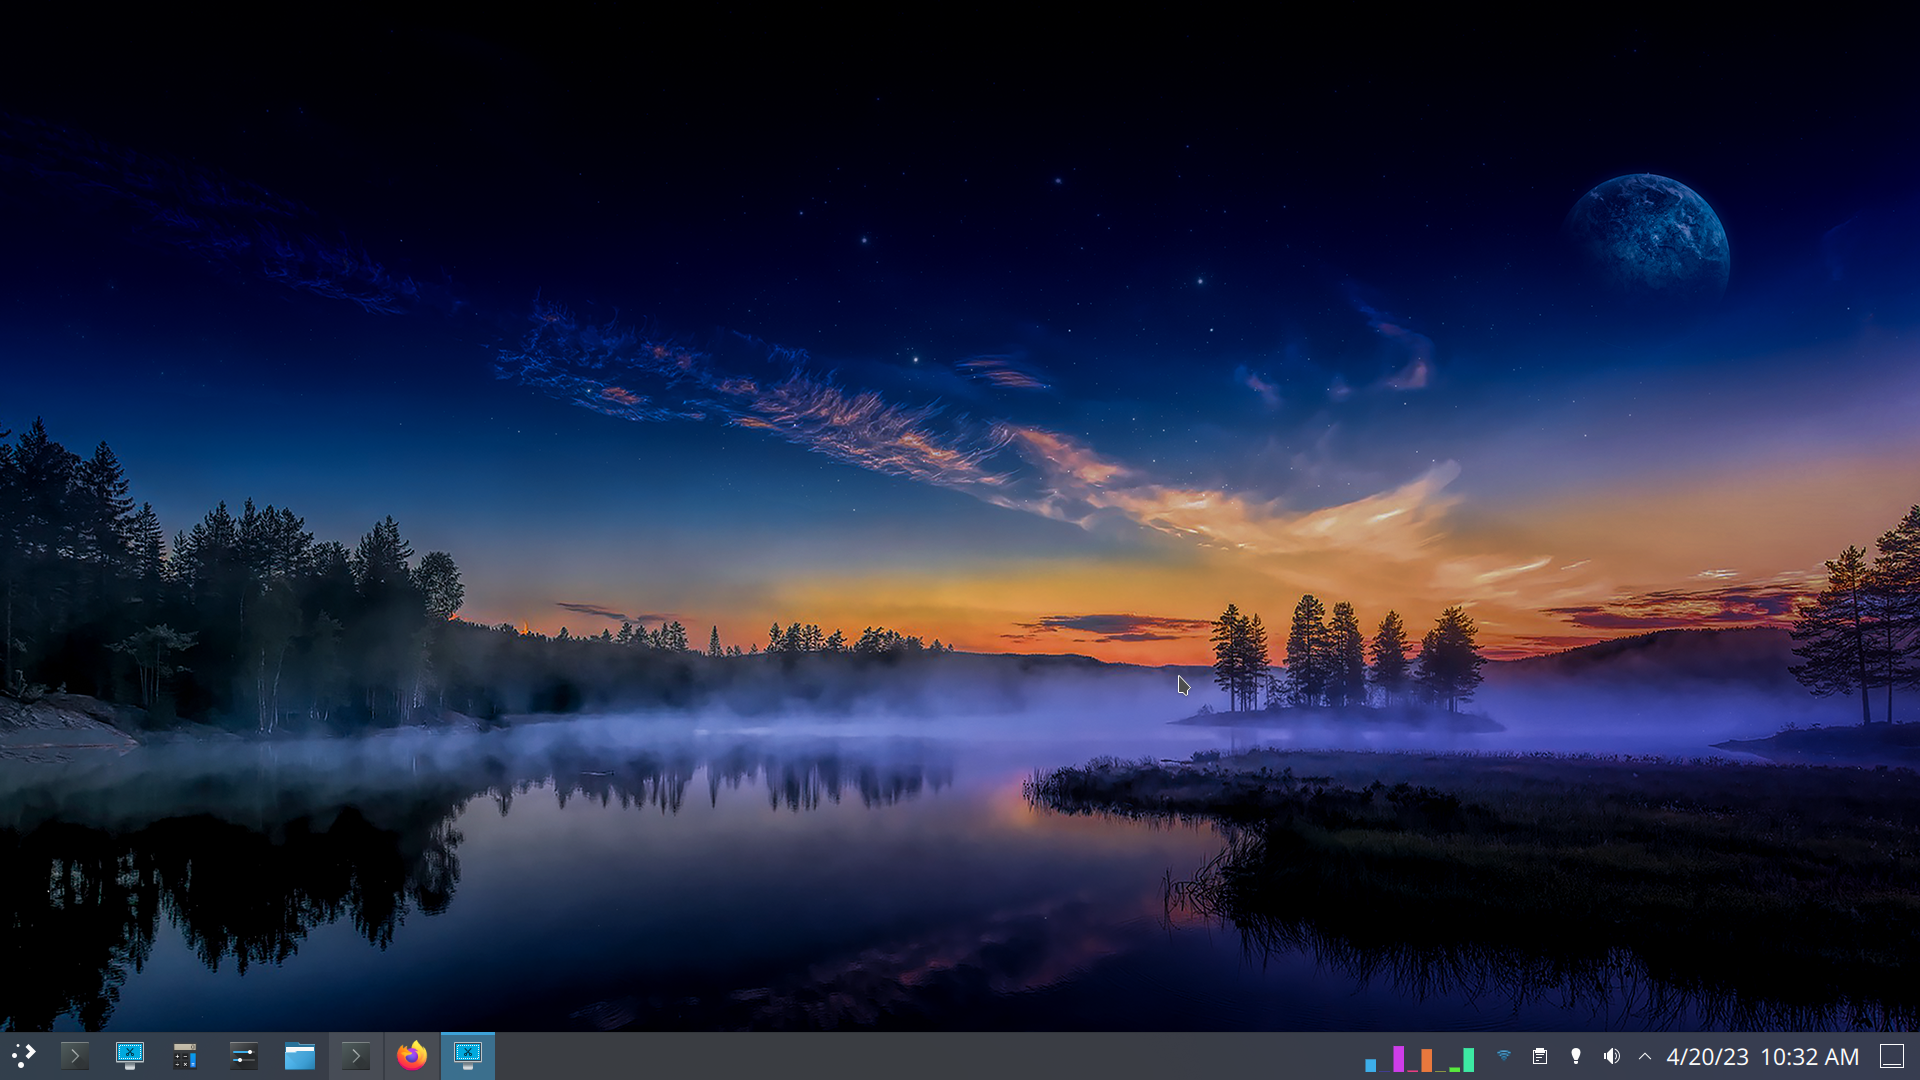Open the KDE application launcher menu
Viewport: 1920px width, 1080px height.
(x=24, y=1056)
